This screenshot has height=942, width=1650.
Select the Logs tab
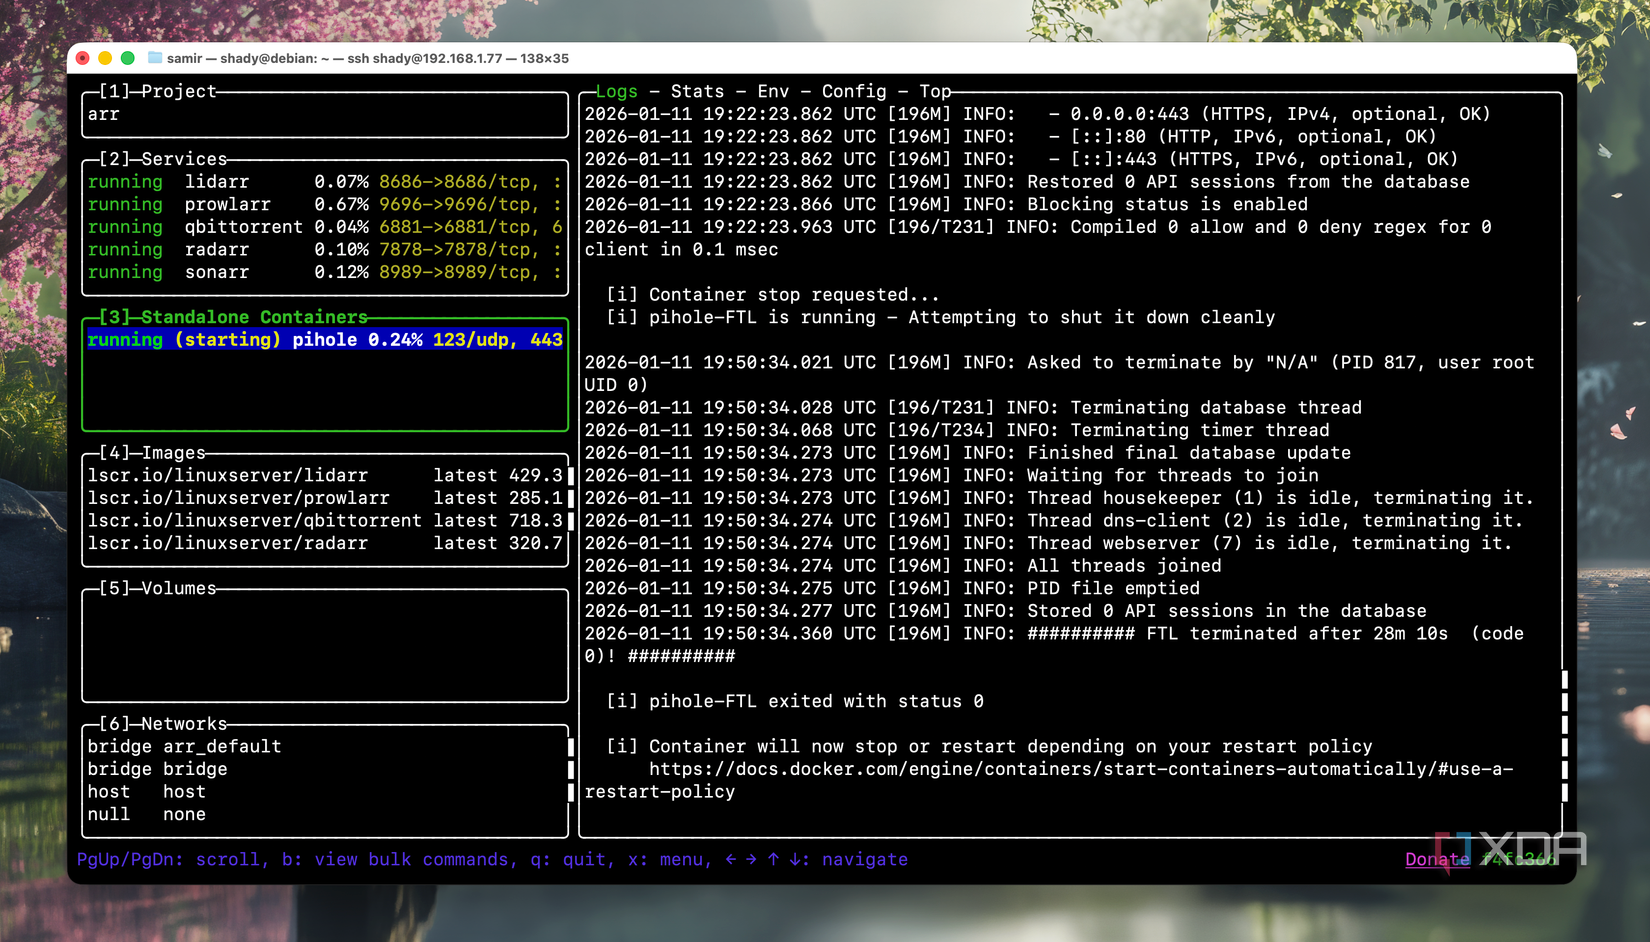[x=615, y=91]
